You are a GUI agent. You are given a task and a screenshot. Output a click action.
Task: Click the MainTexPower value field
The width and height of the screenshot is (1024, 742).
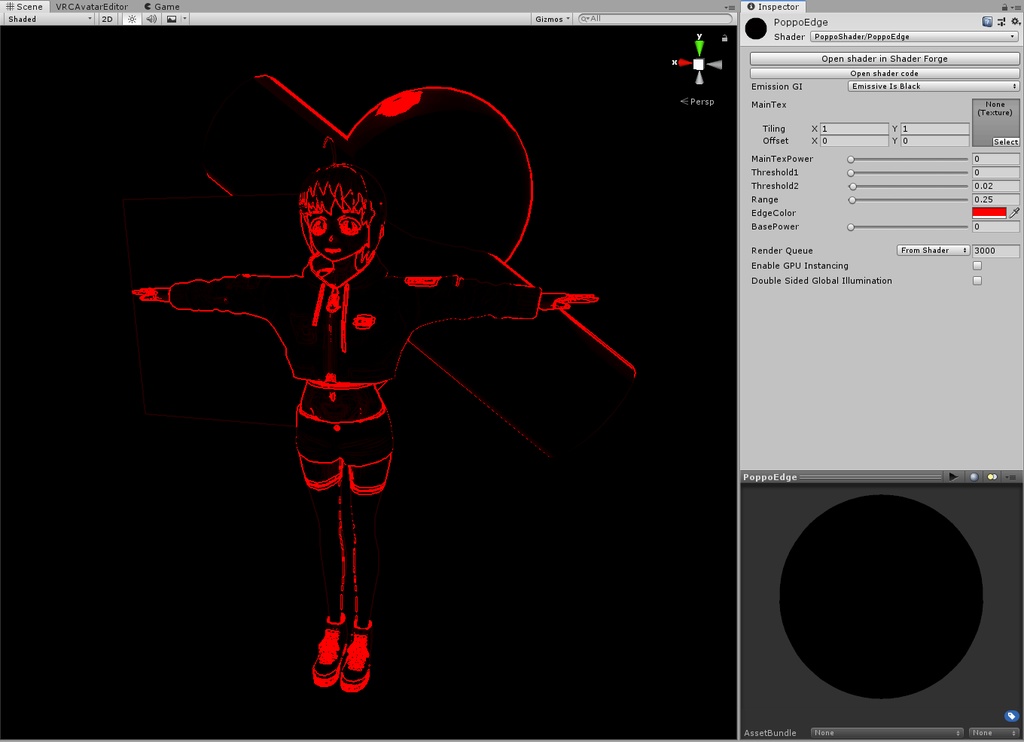(995, 159)
